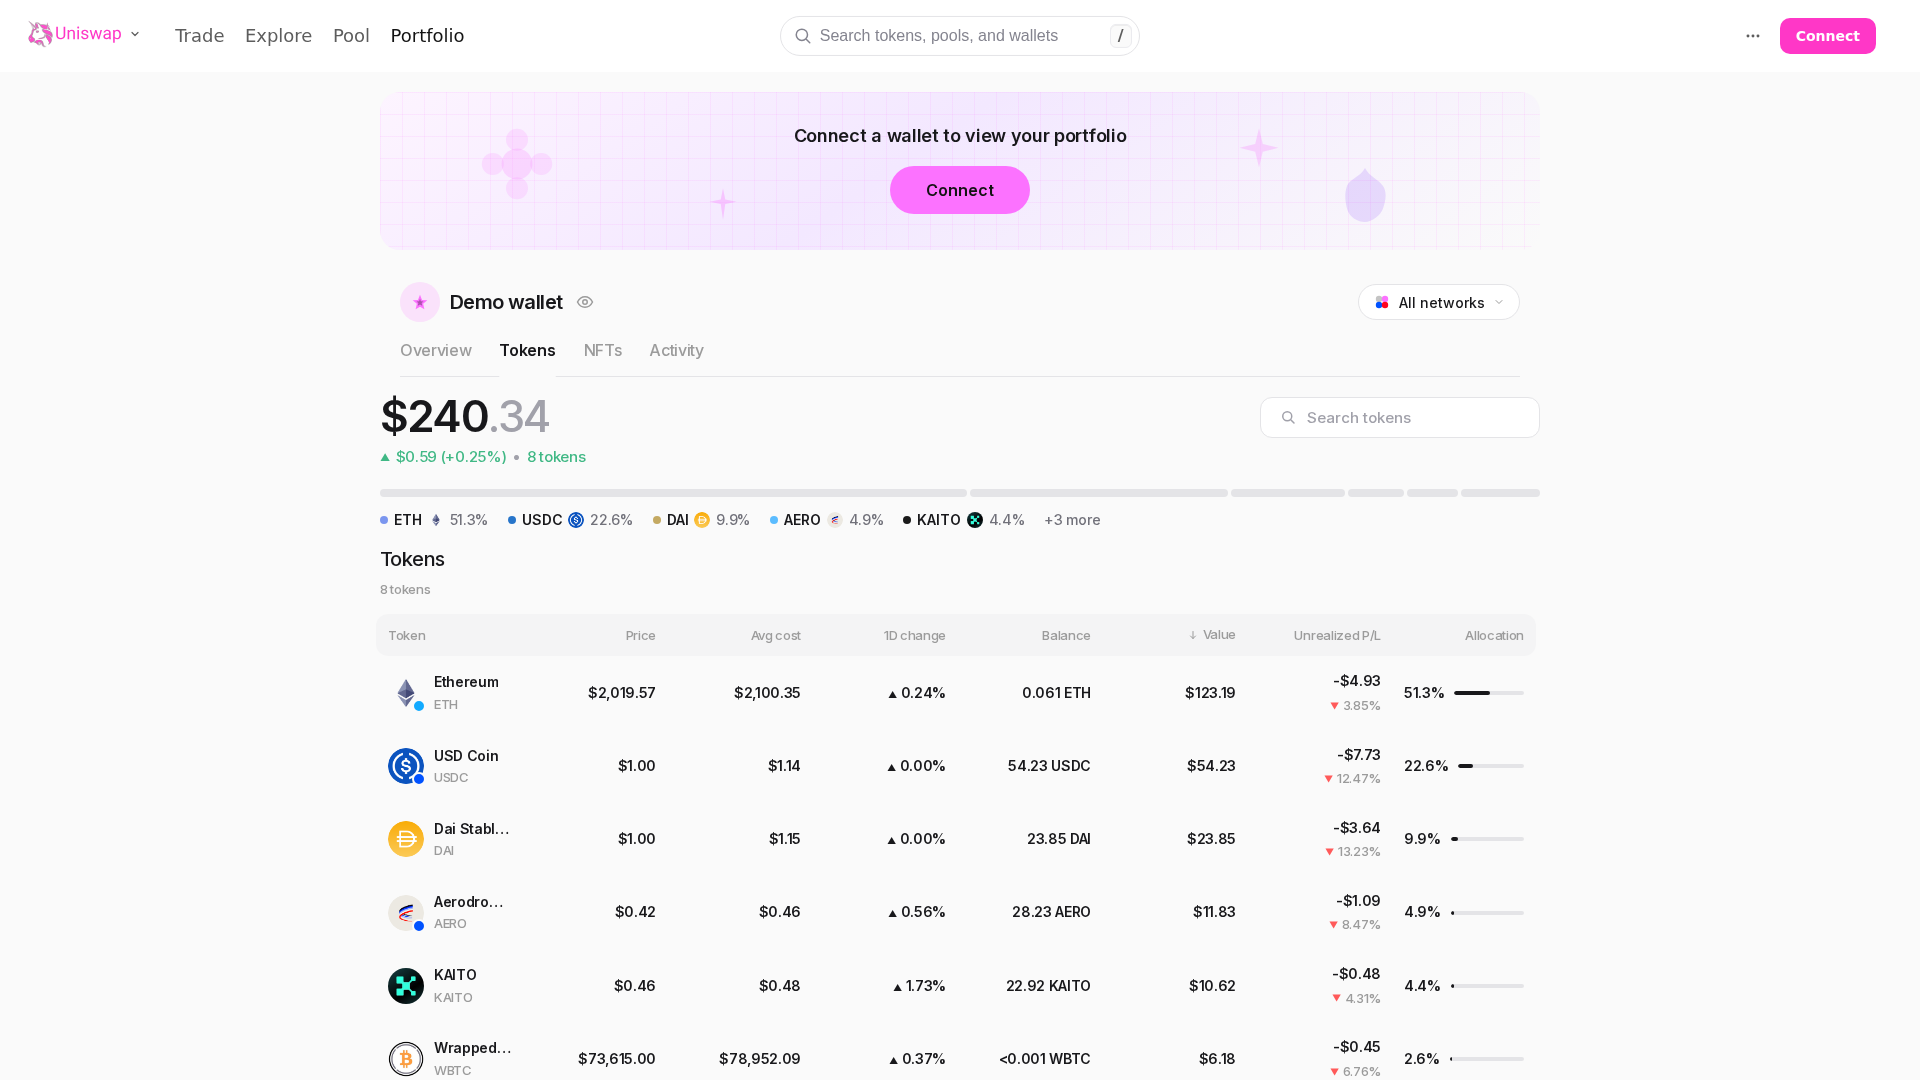Open the Explore menu
This screenshot has height=1080, width=1920.
click(x=279, y=36)
